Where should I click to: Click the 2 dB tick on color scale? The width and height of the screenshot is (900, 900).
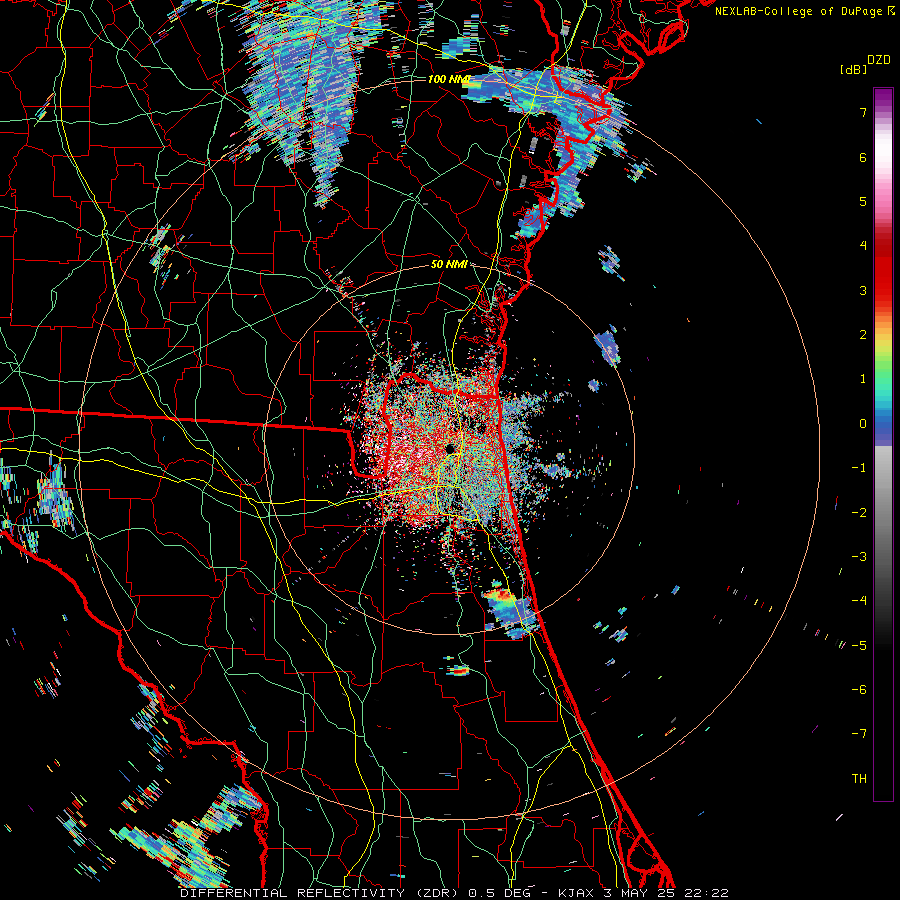click(863, 335)
